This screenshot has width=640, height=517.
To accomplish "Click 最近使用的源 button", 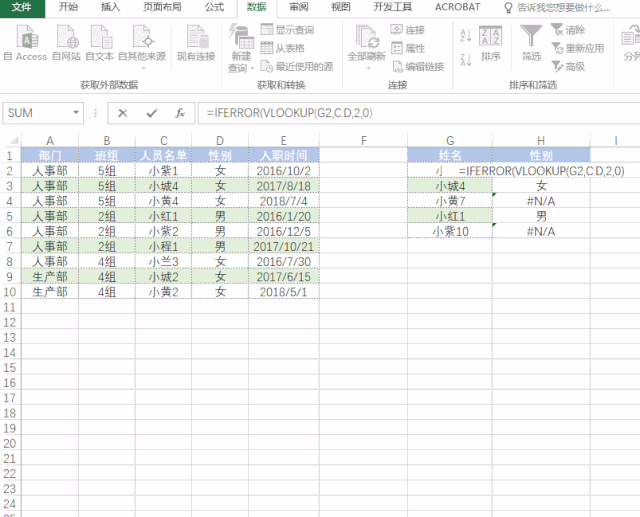I will [297, 67].
